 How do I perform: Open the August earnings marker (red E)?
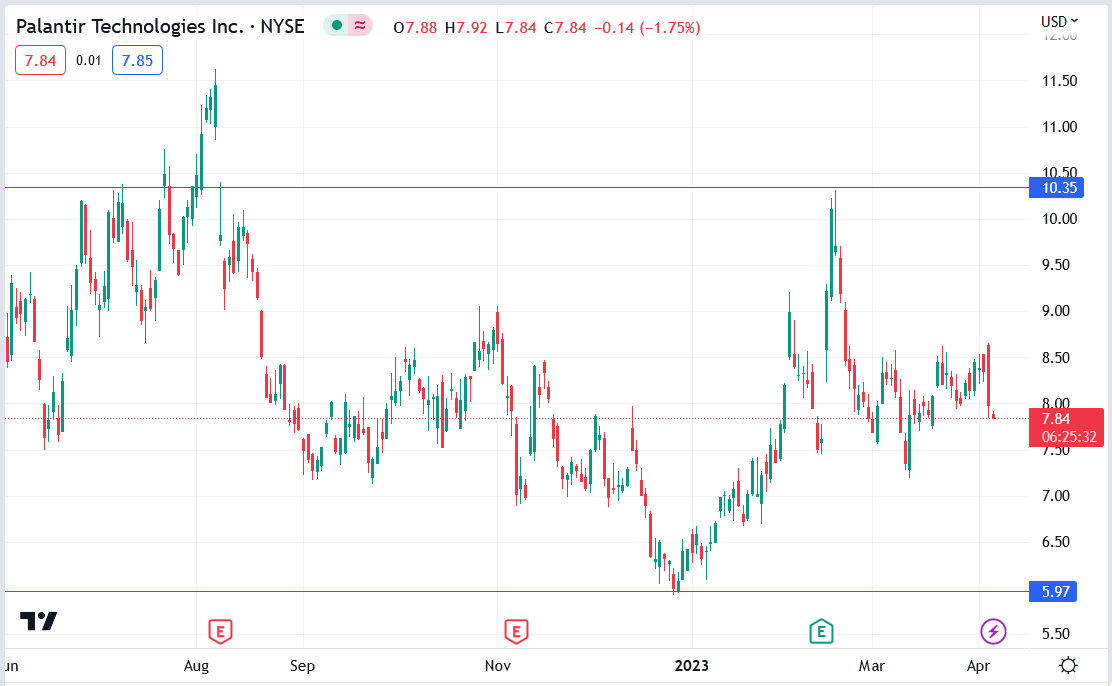pyautogui.click(x=221, y=631)
